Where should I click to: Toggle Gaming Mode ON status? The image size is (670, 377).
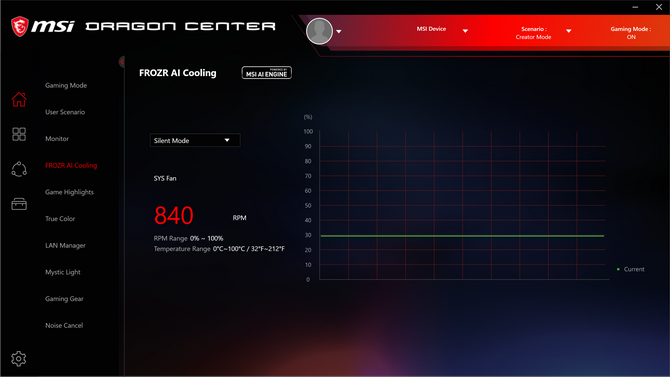(631, 33)
